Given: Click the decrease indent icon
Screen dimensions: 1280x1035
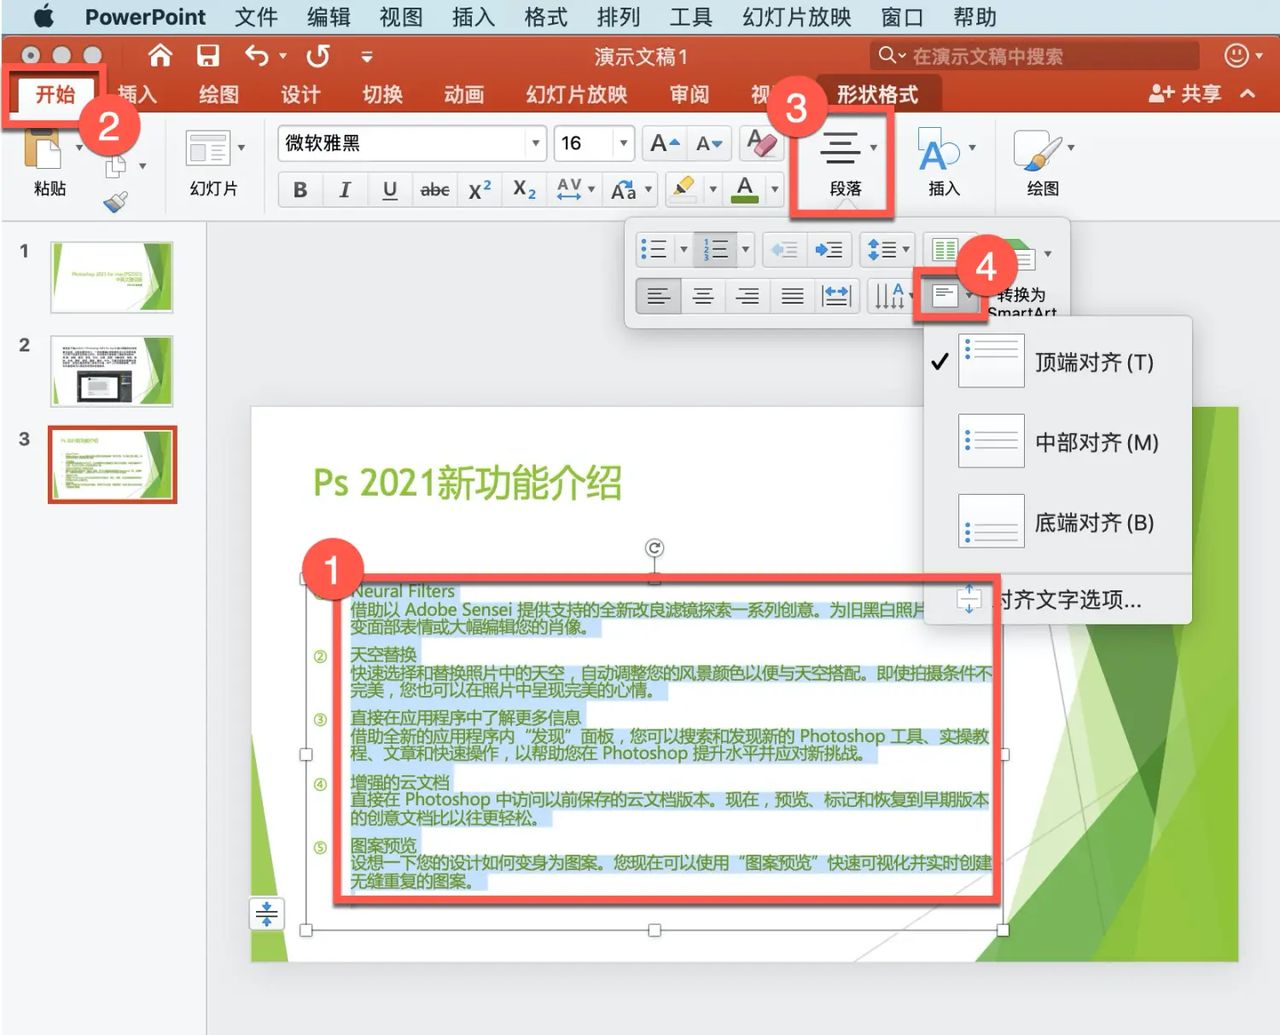Looking at the screenshot, I should 785,249.
